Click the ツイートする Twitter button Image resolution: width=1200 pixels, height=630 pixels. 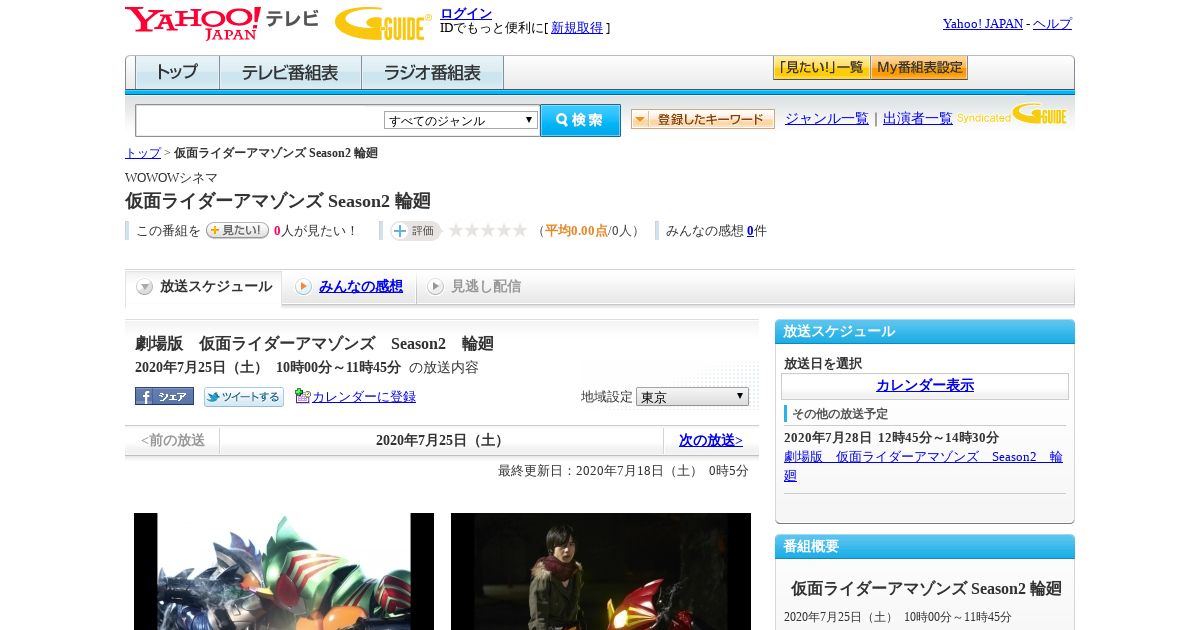tap(244, 396)
